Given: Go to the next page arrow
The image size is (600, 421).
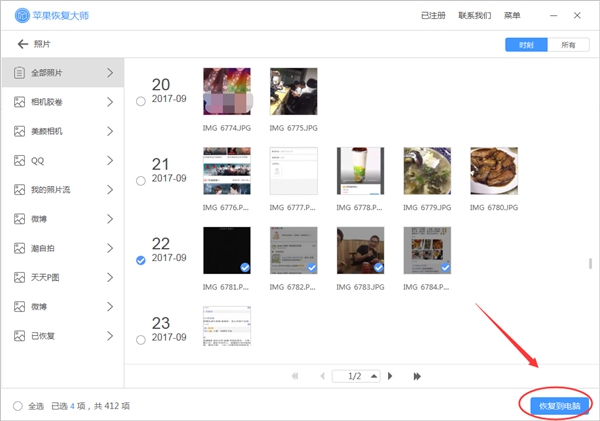Looking at the screenshot, I should point(390,376).
